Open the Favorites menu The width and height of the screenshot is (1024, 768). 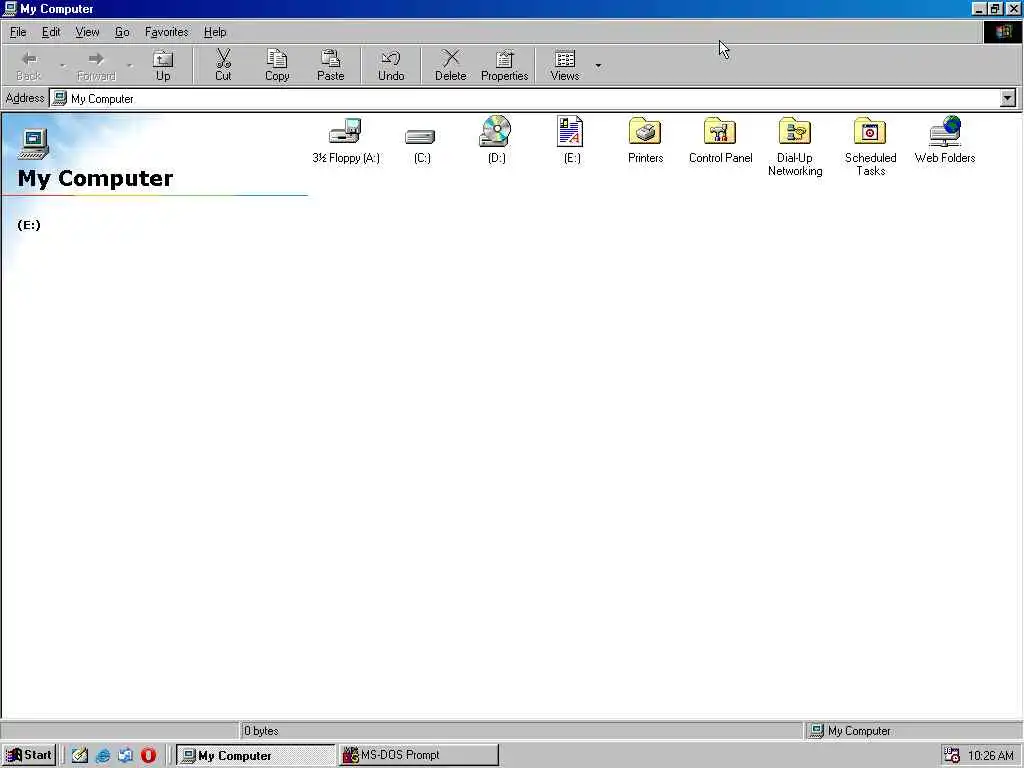click(167, 32)
